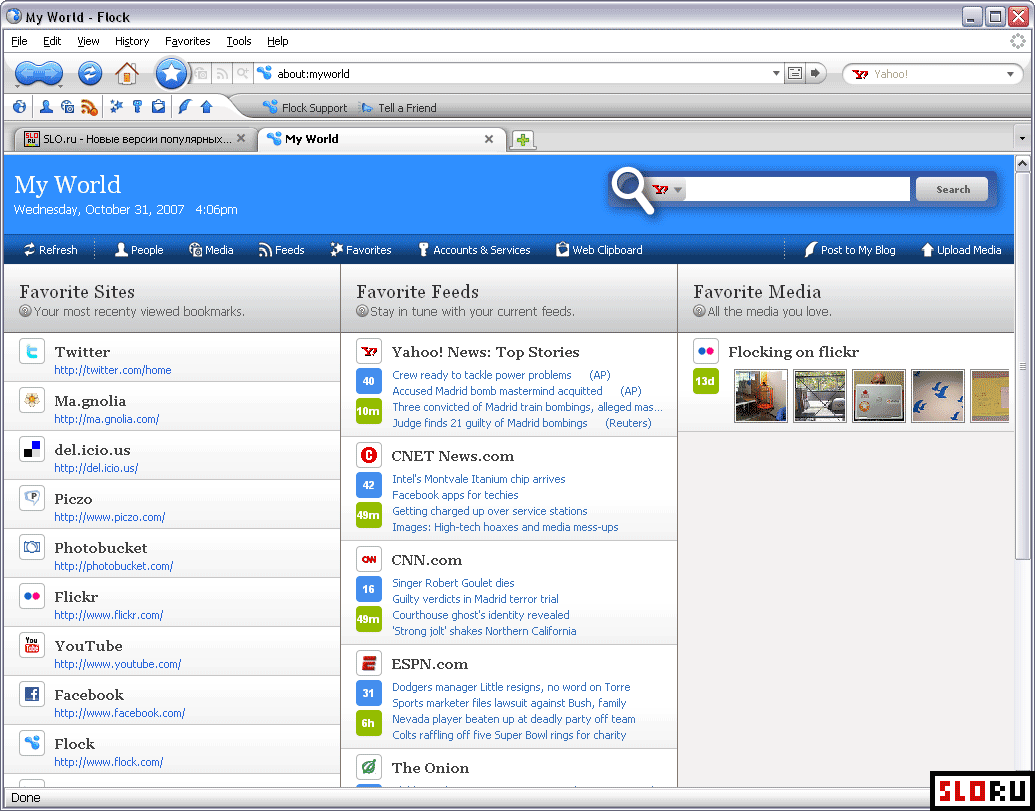Click the media stream icon in address bar
This screenshot has width=1035, height=811.
pyautogui.click(x=201, y=74)
